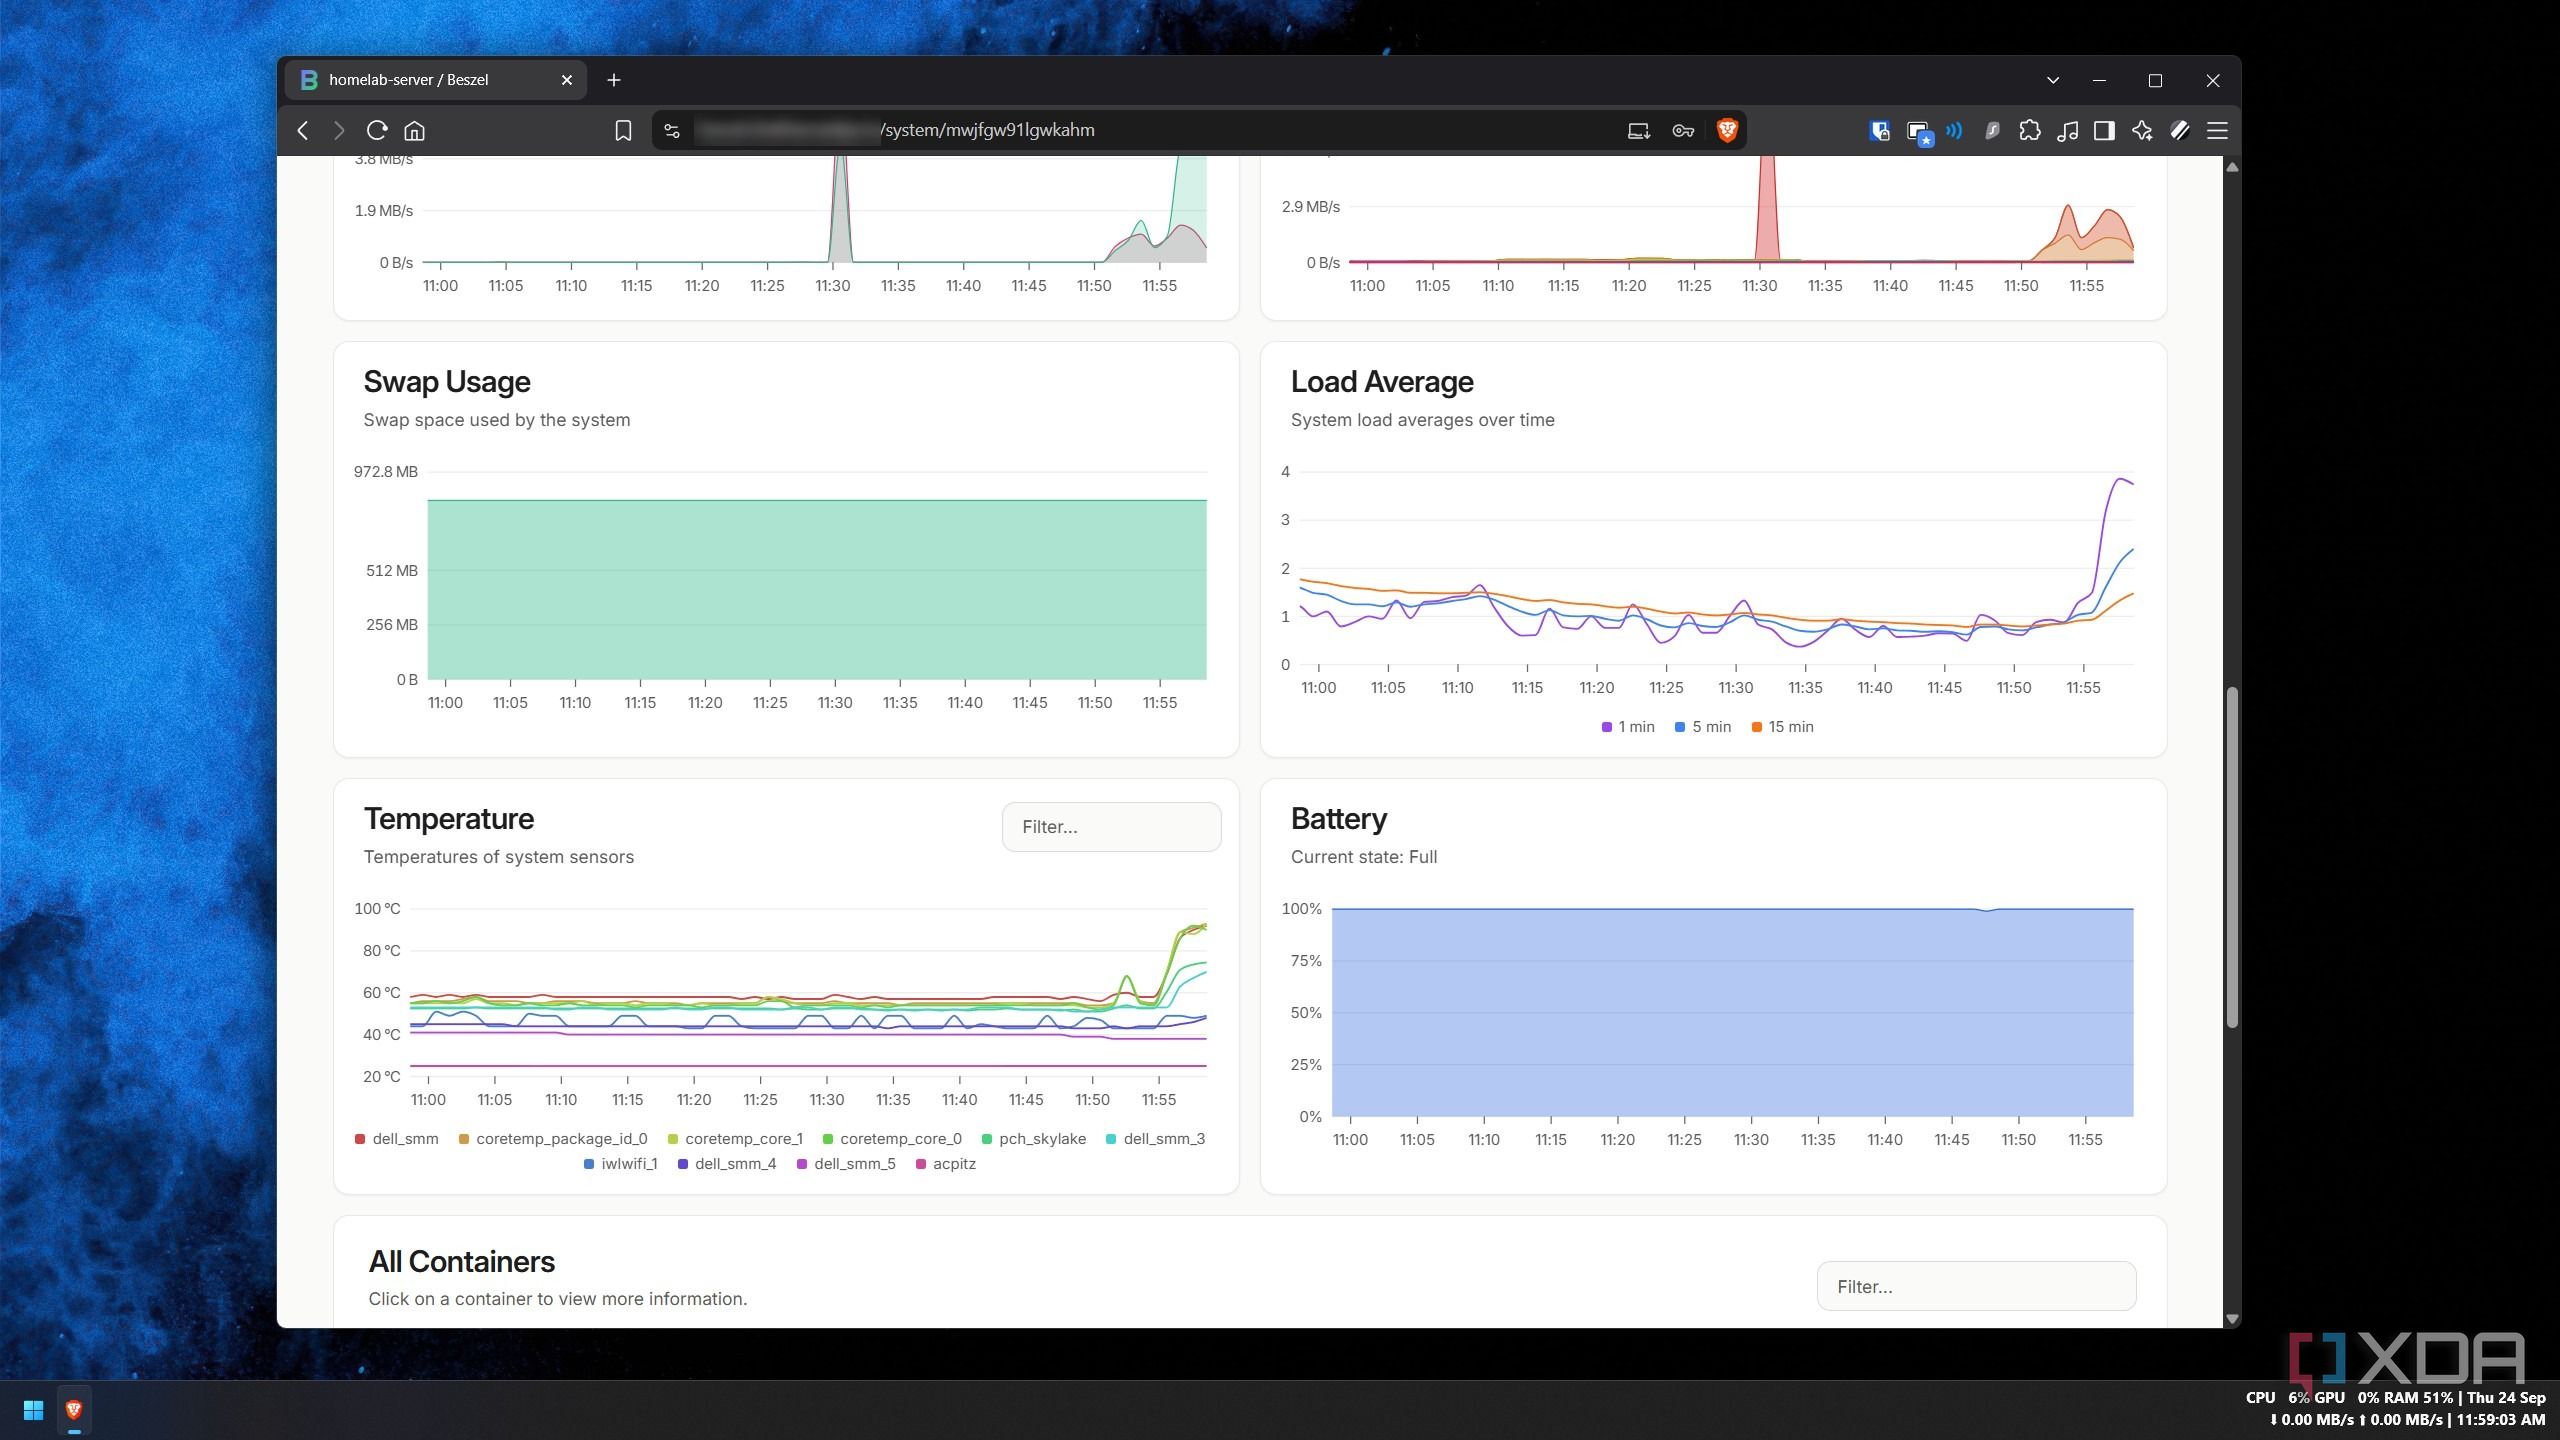This screenshot has height=1440, width=2560.
Task: Open the Leo AI sparkle icon
Action: tap(2142, 130)
